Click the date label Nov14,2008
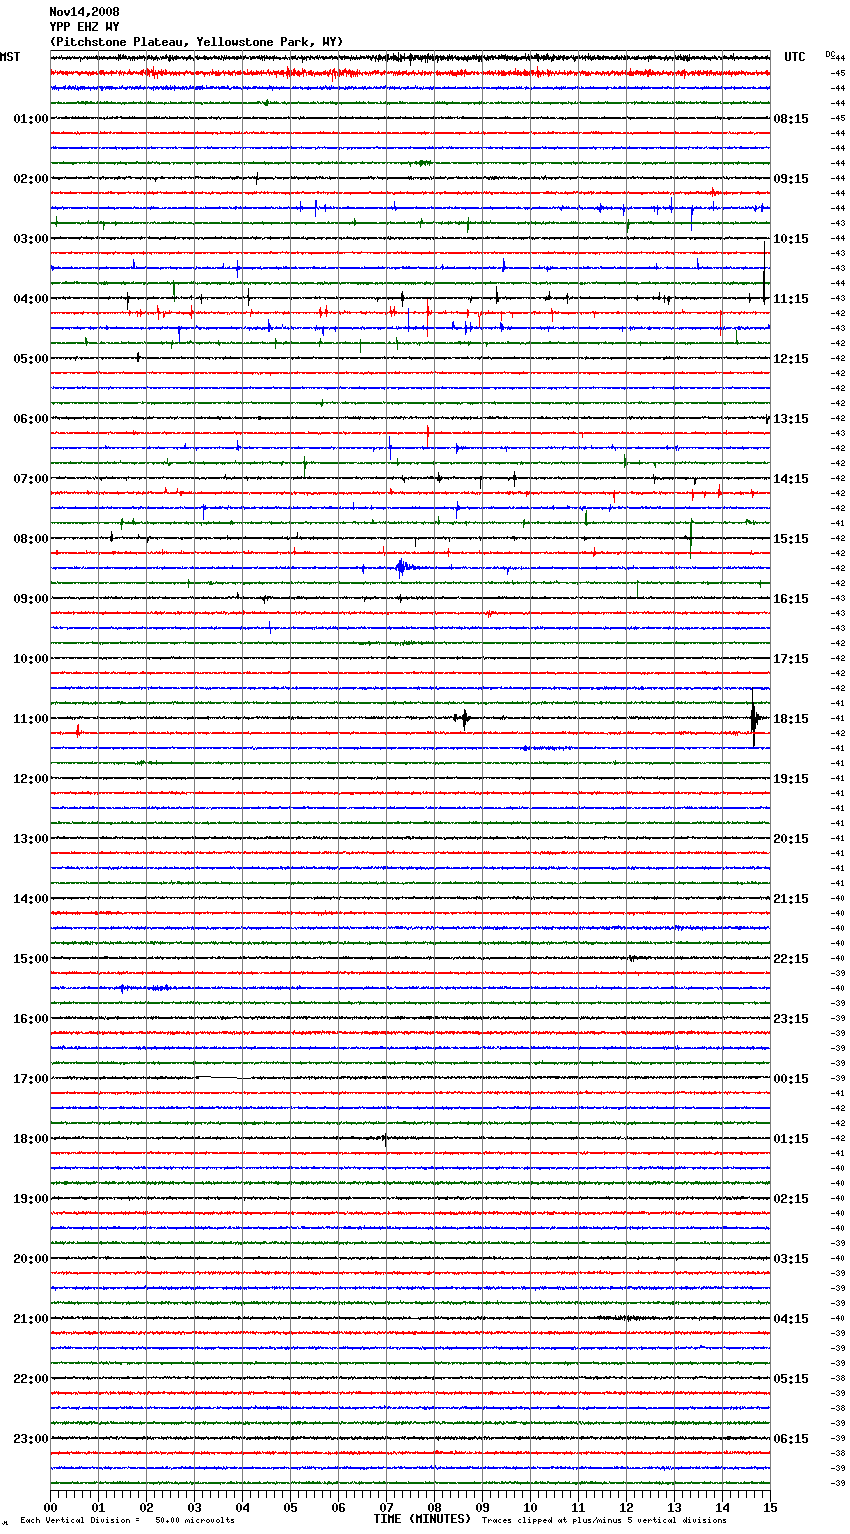The width and height of the screenshot is (850, 1534). 84,12
